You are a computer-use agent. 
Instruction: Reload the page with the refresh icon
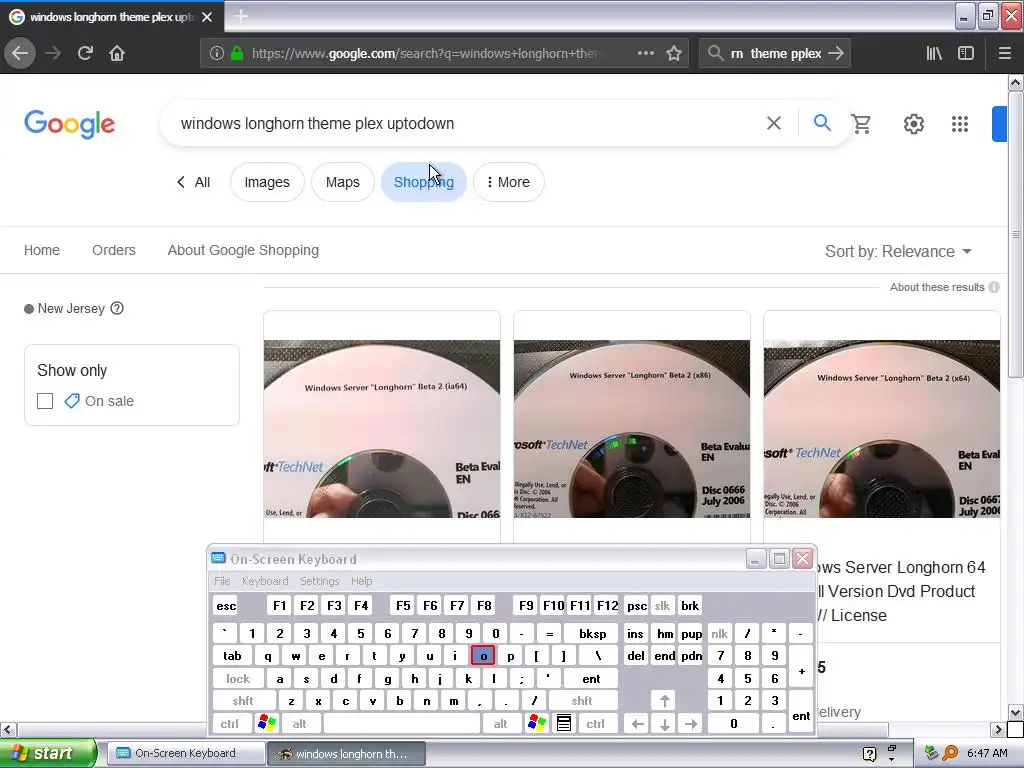85,53
